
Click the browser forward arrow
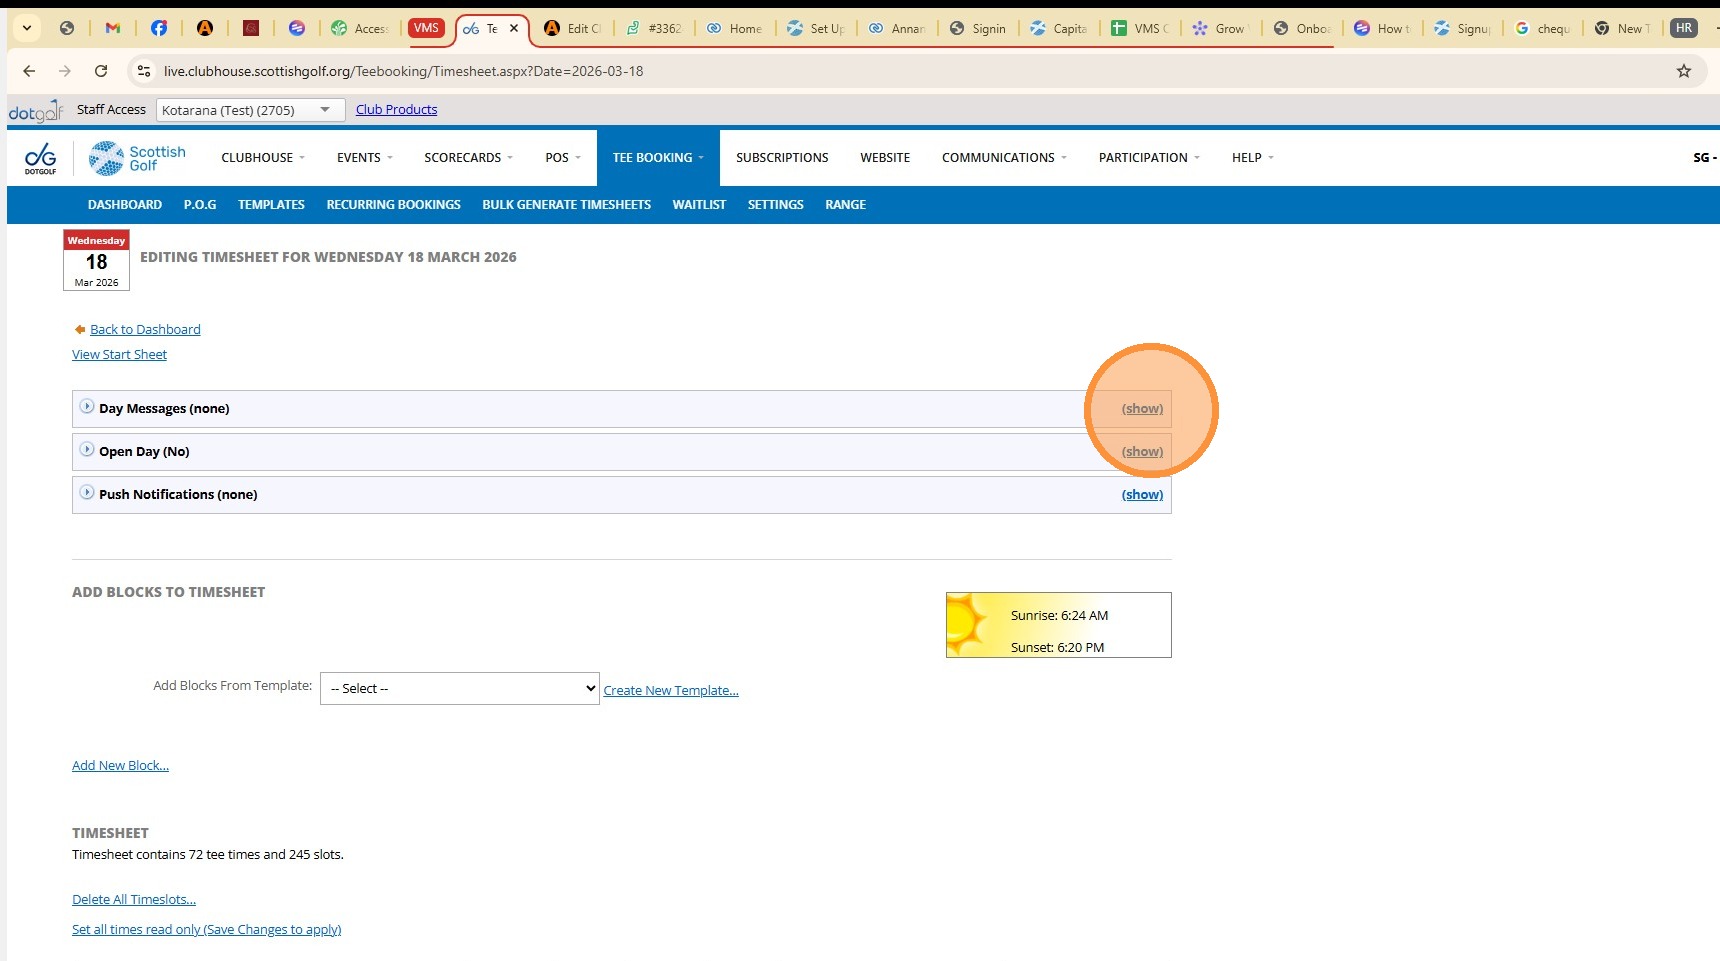(65, 71)
